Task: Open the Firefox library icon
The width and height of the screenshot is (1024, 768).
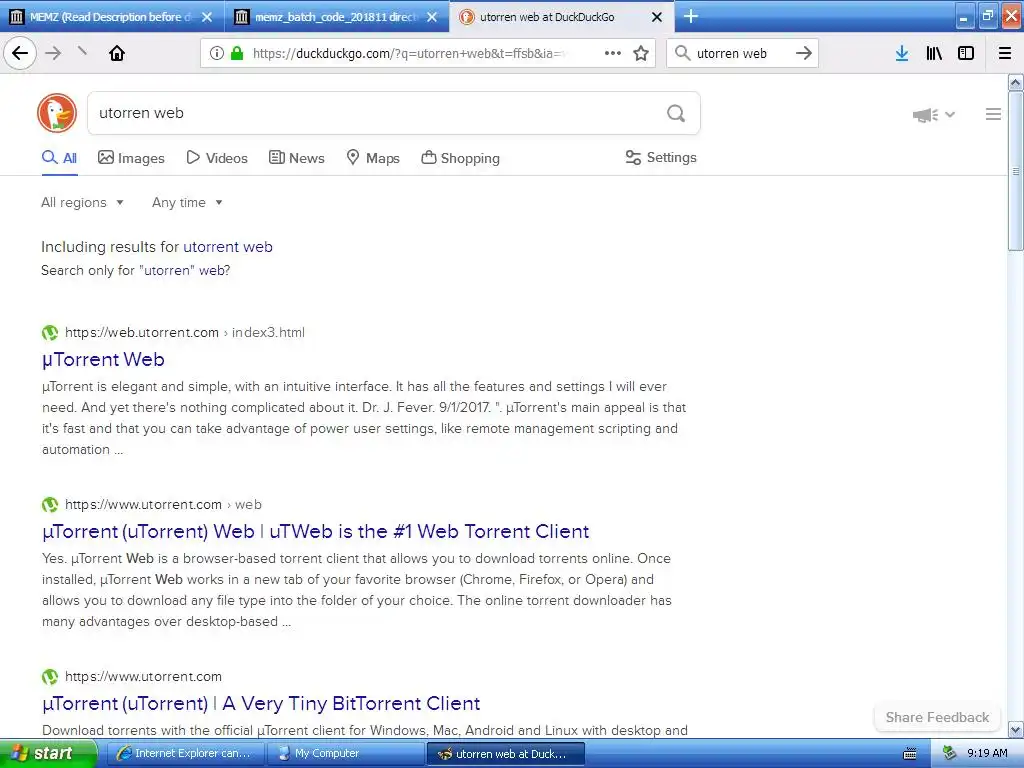Action: click(x=934, y=53)
